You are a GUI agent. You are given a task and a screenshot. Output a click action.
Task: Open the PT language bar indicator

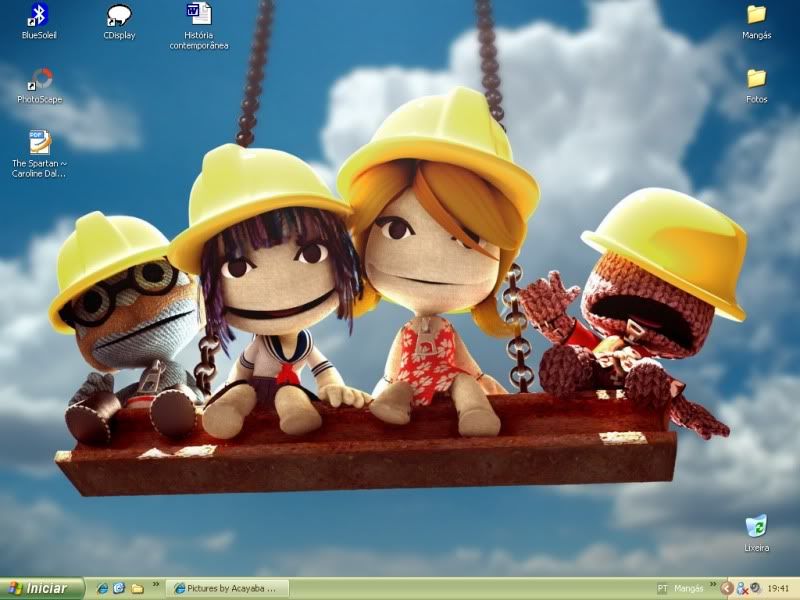(x=663, y=589)
